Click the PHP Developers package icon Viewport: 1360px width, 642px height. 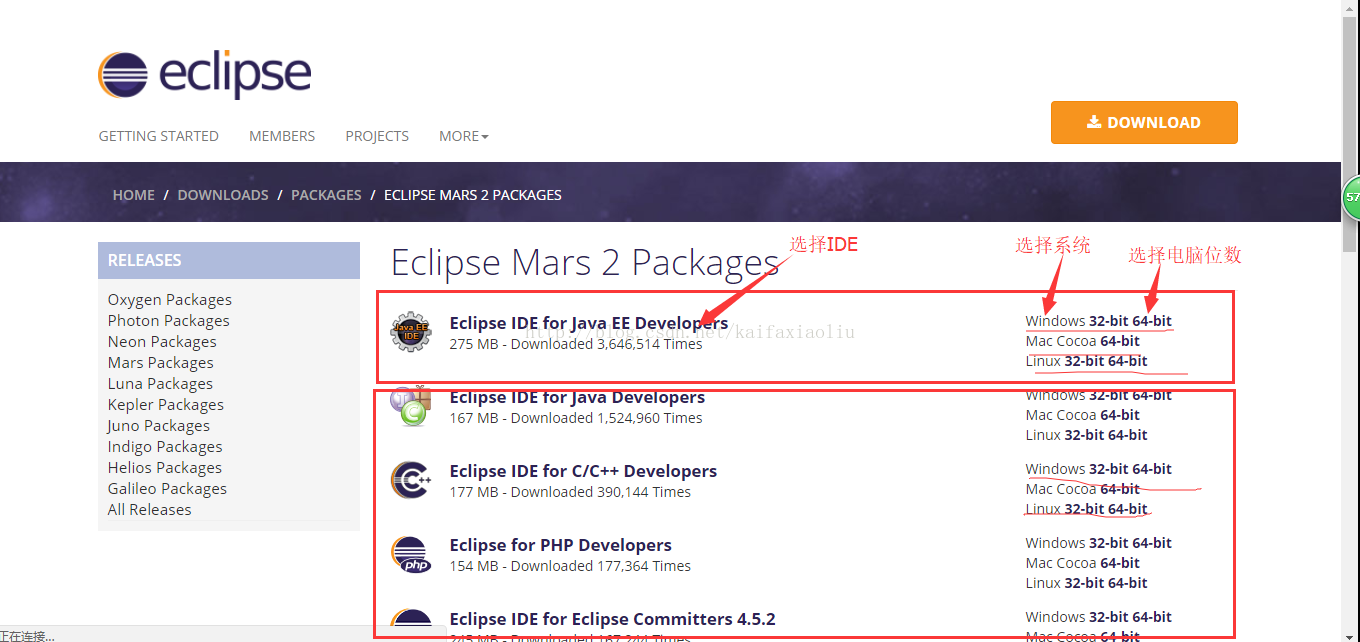point(410,554)
